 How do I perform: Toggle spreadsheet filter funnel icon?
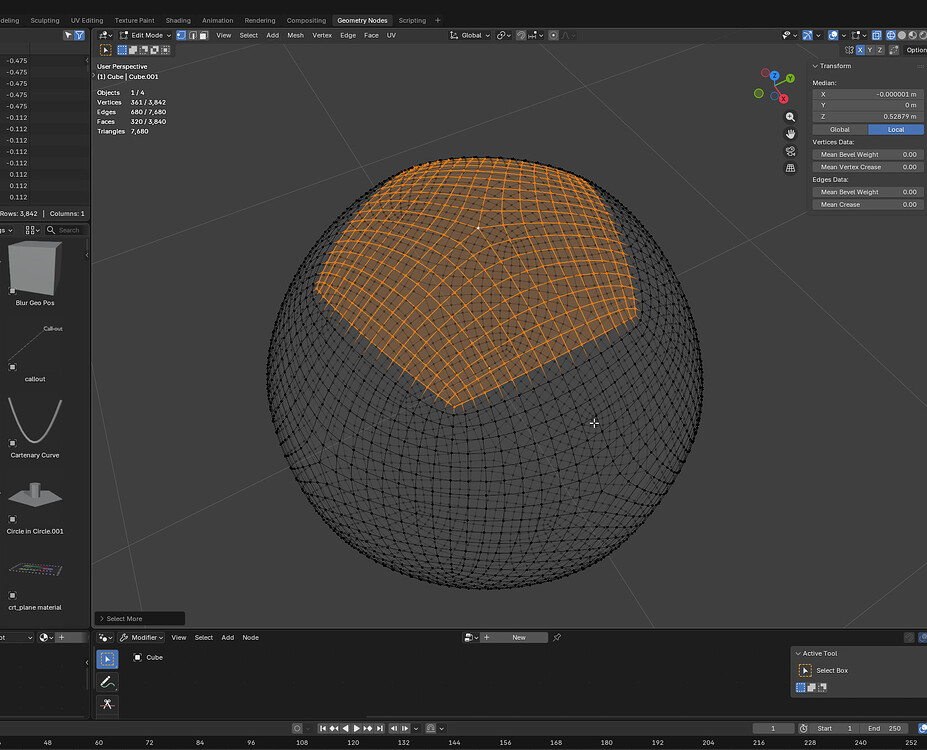coord(79,35)
